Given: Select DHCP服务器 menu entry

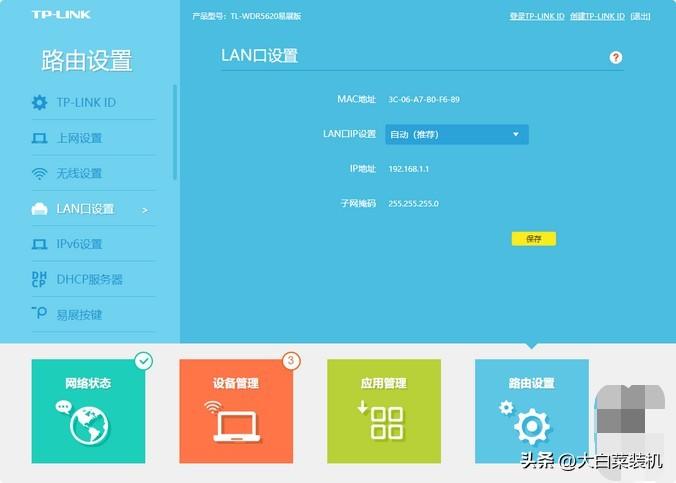Looking at the screenshot, I should (90, 280).
